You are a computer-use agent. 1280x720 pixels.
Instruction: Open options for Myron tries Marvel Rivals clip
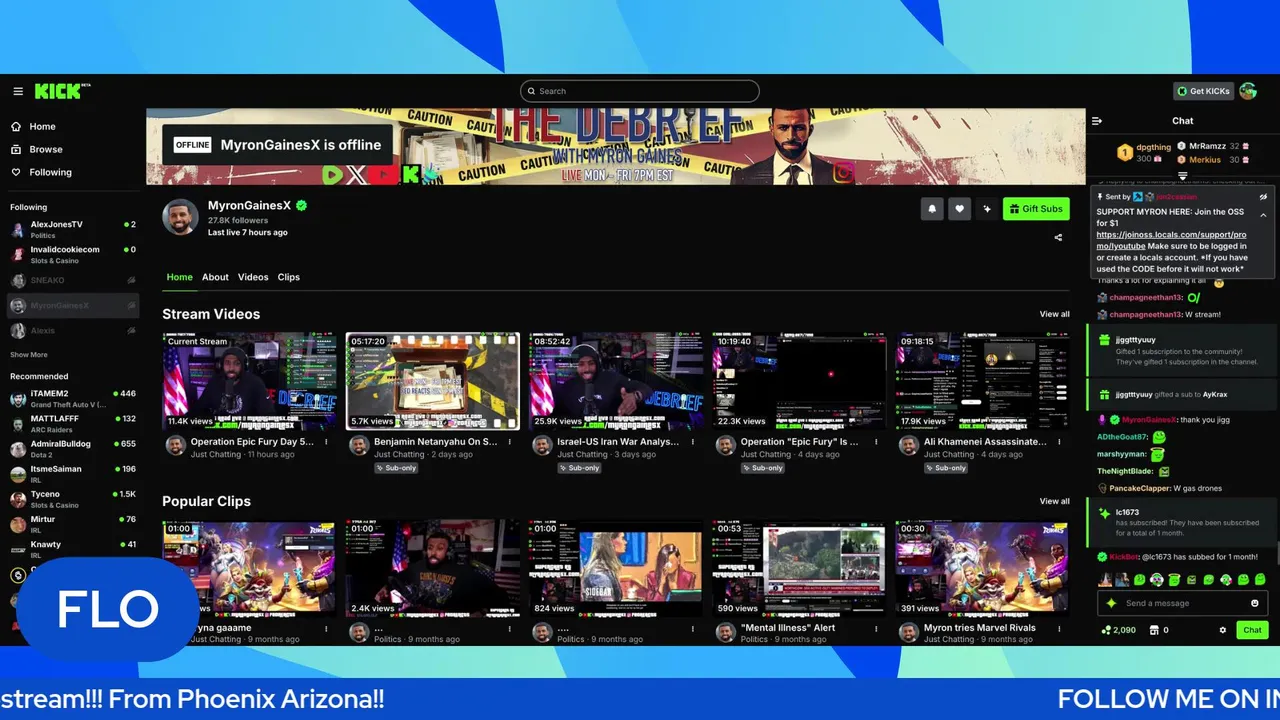coord(1059,628)
